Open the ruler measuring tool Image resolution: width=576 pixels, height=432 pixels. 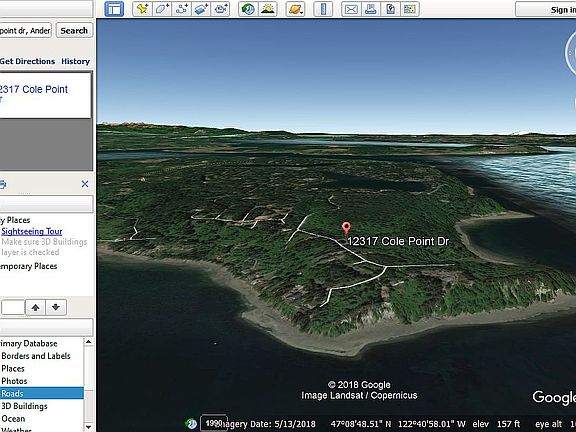[323, 9]
